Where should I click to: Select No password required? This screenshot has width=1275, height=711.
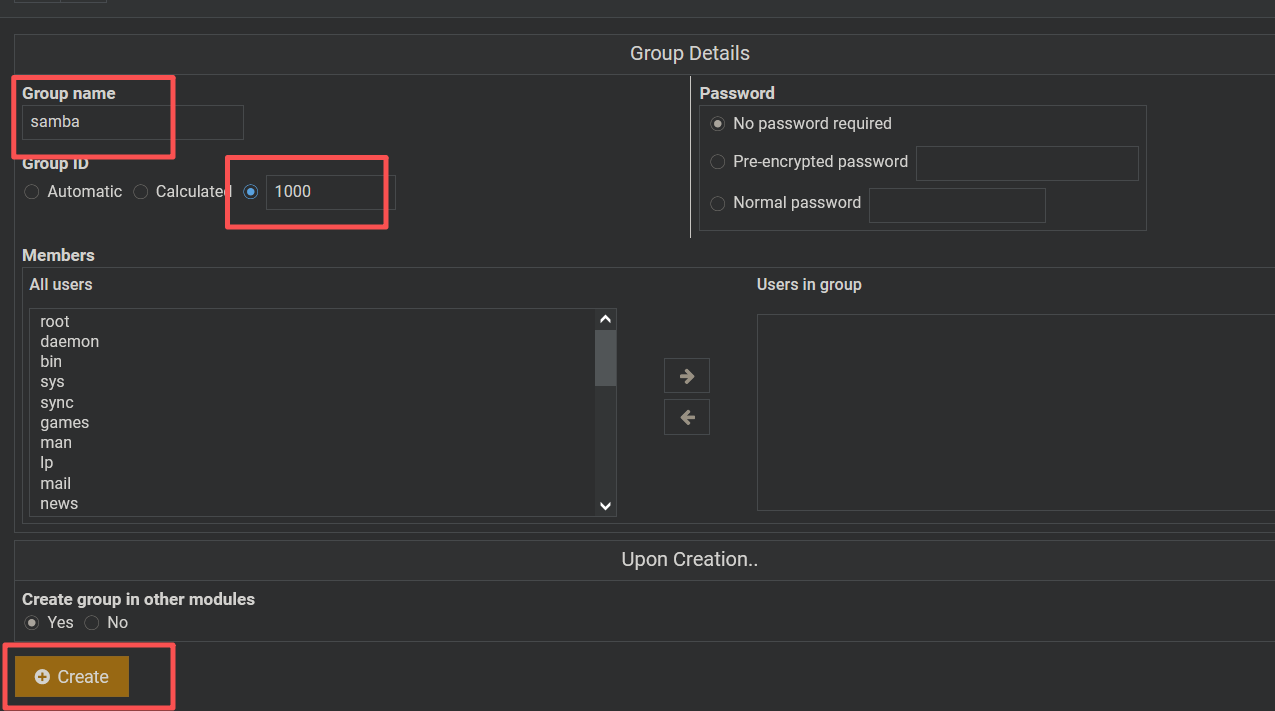[717, 124]
